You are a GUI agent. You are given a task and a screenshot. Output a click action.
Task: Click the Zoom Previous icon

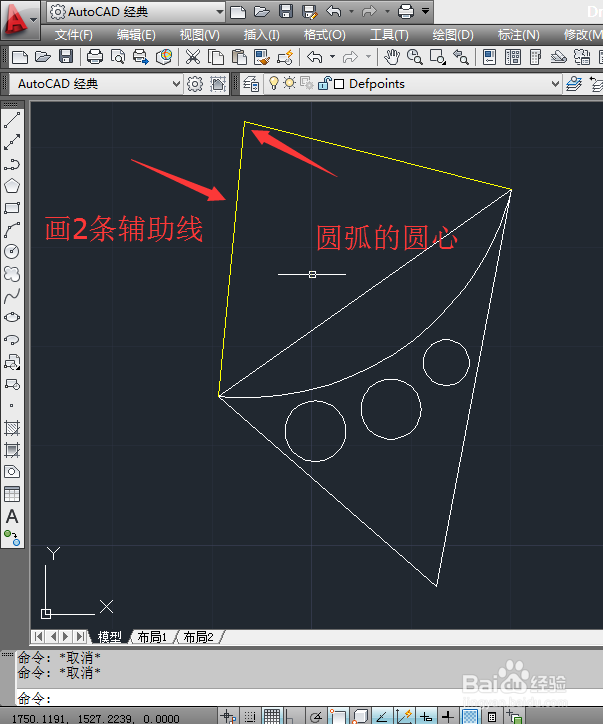pos(461,57)
